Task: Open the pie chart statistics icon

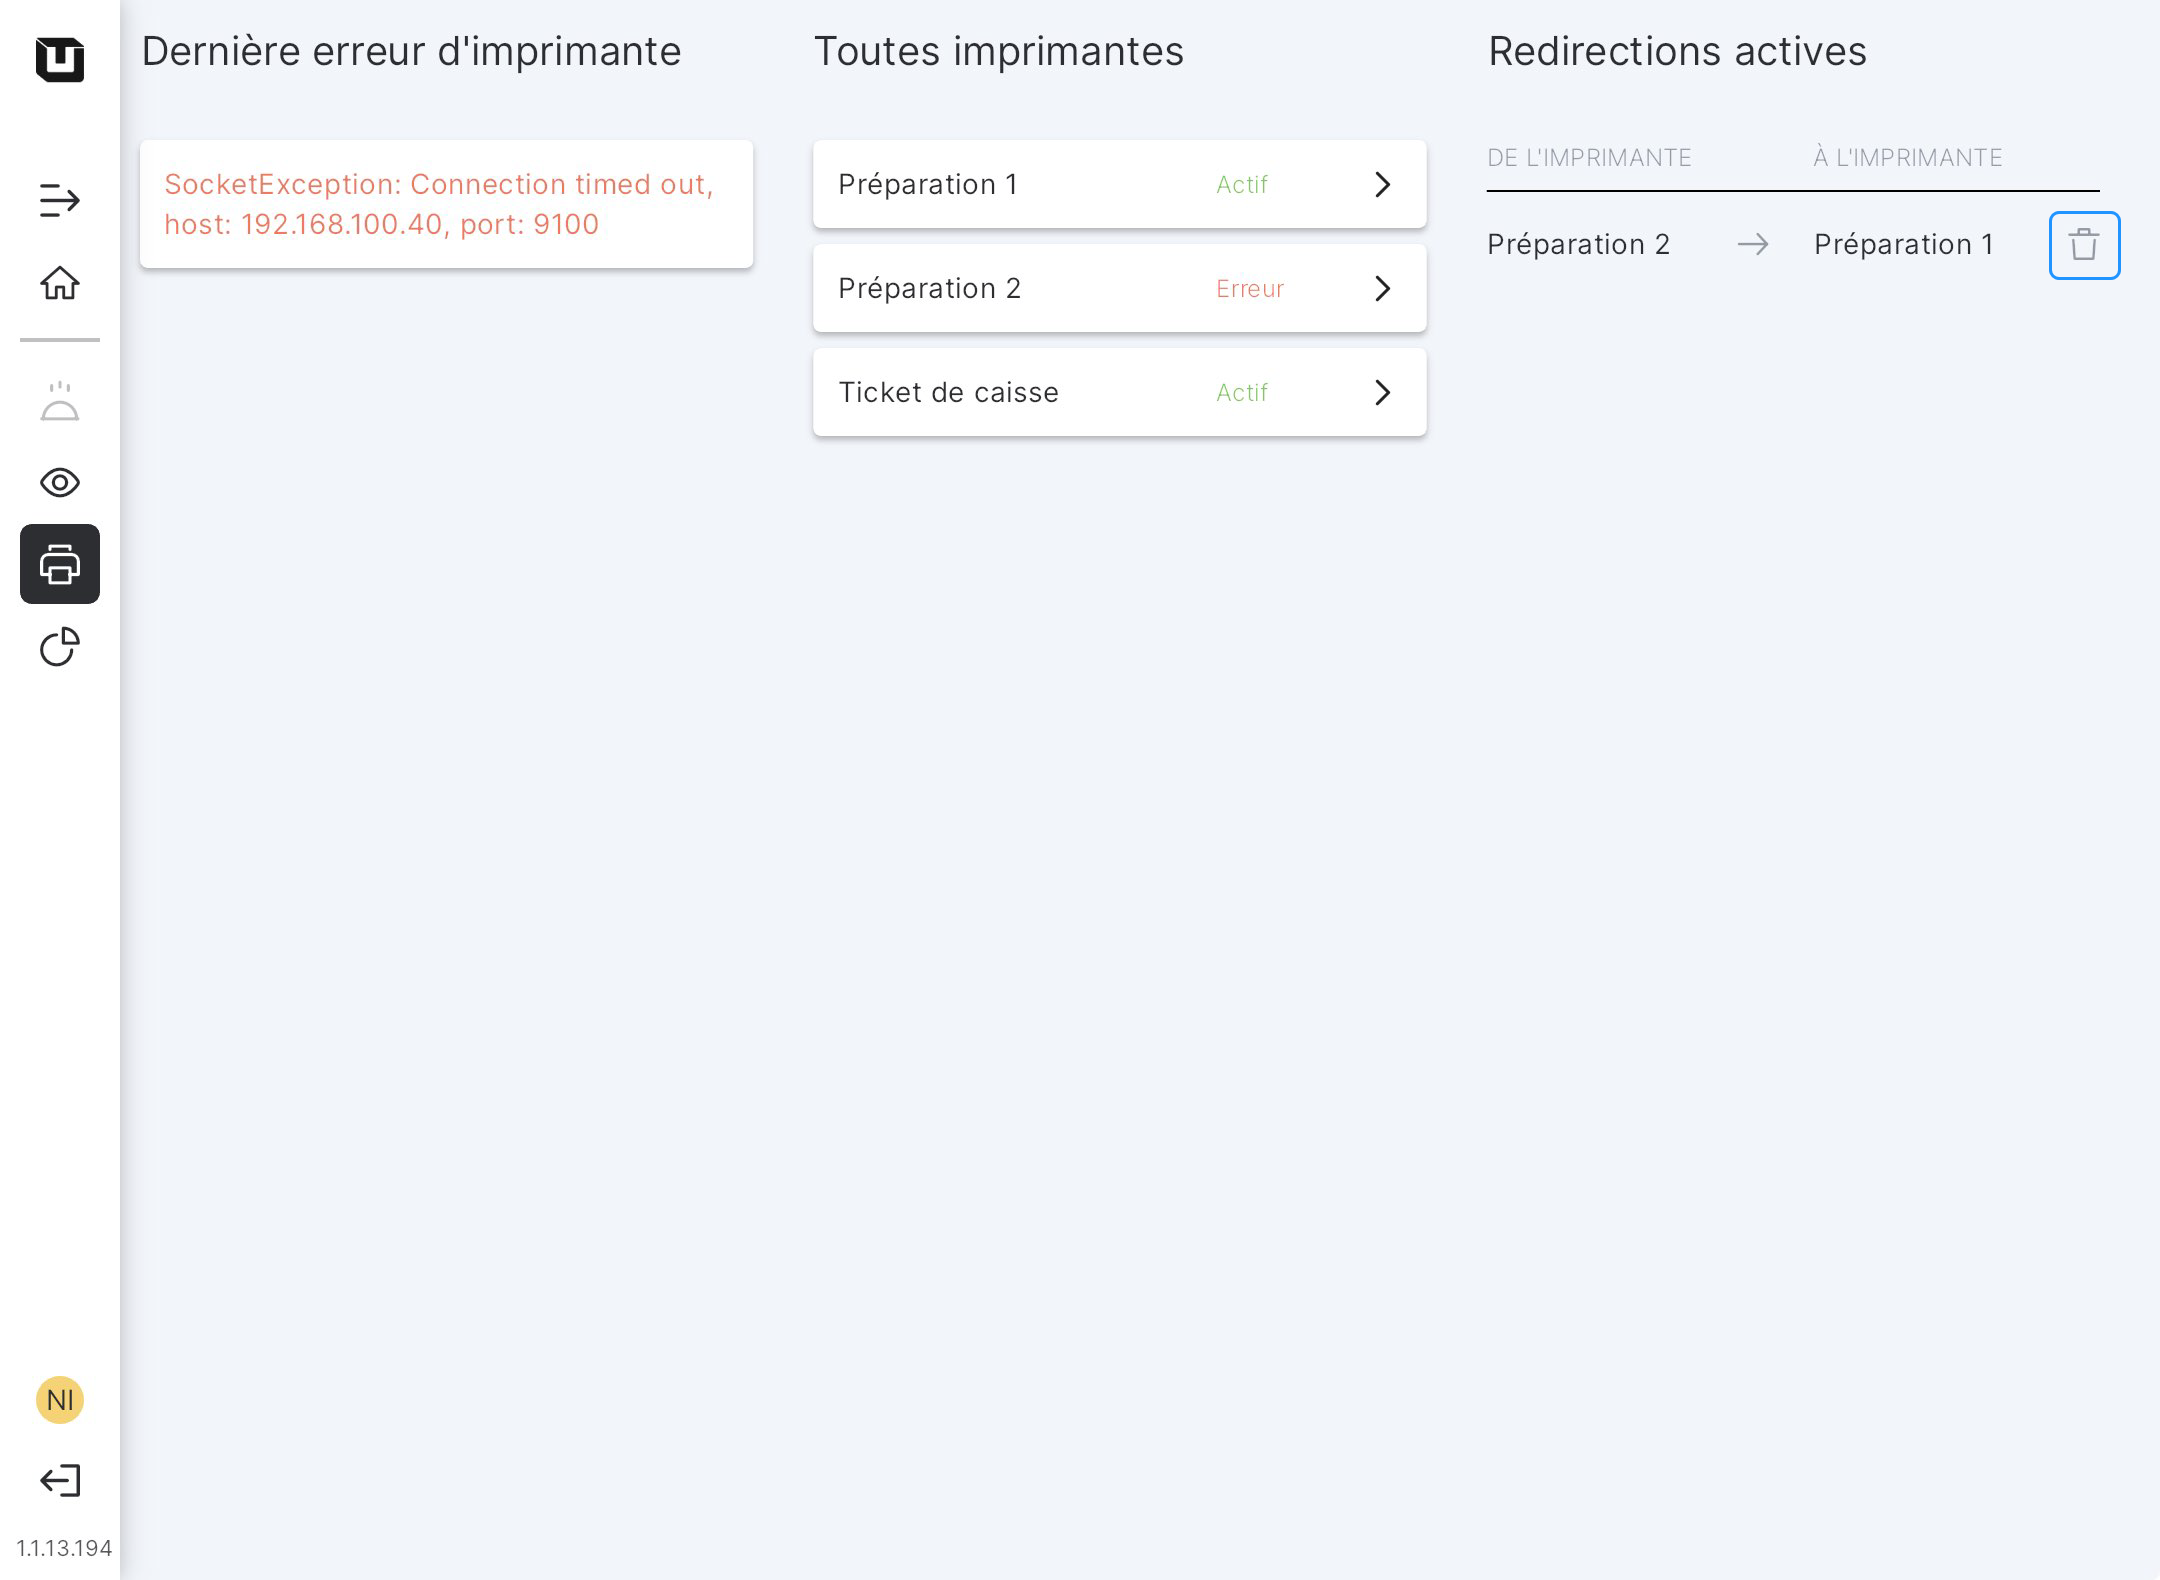Action: click(x=60, y=646)
